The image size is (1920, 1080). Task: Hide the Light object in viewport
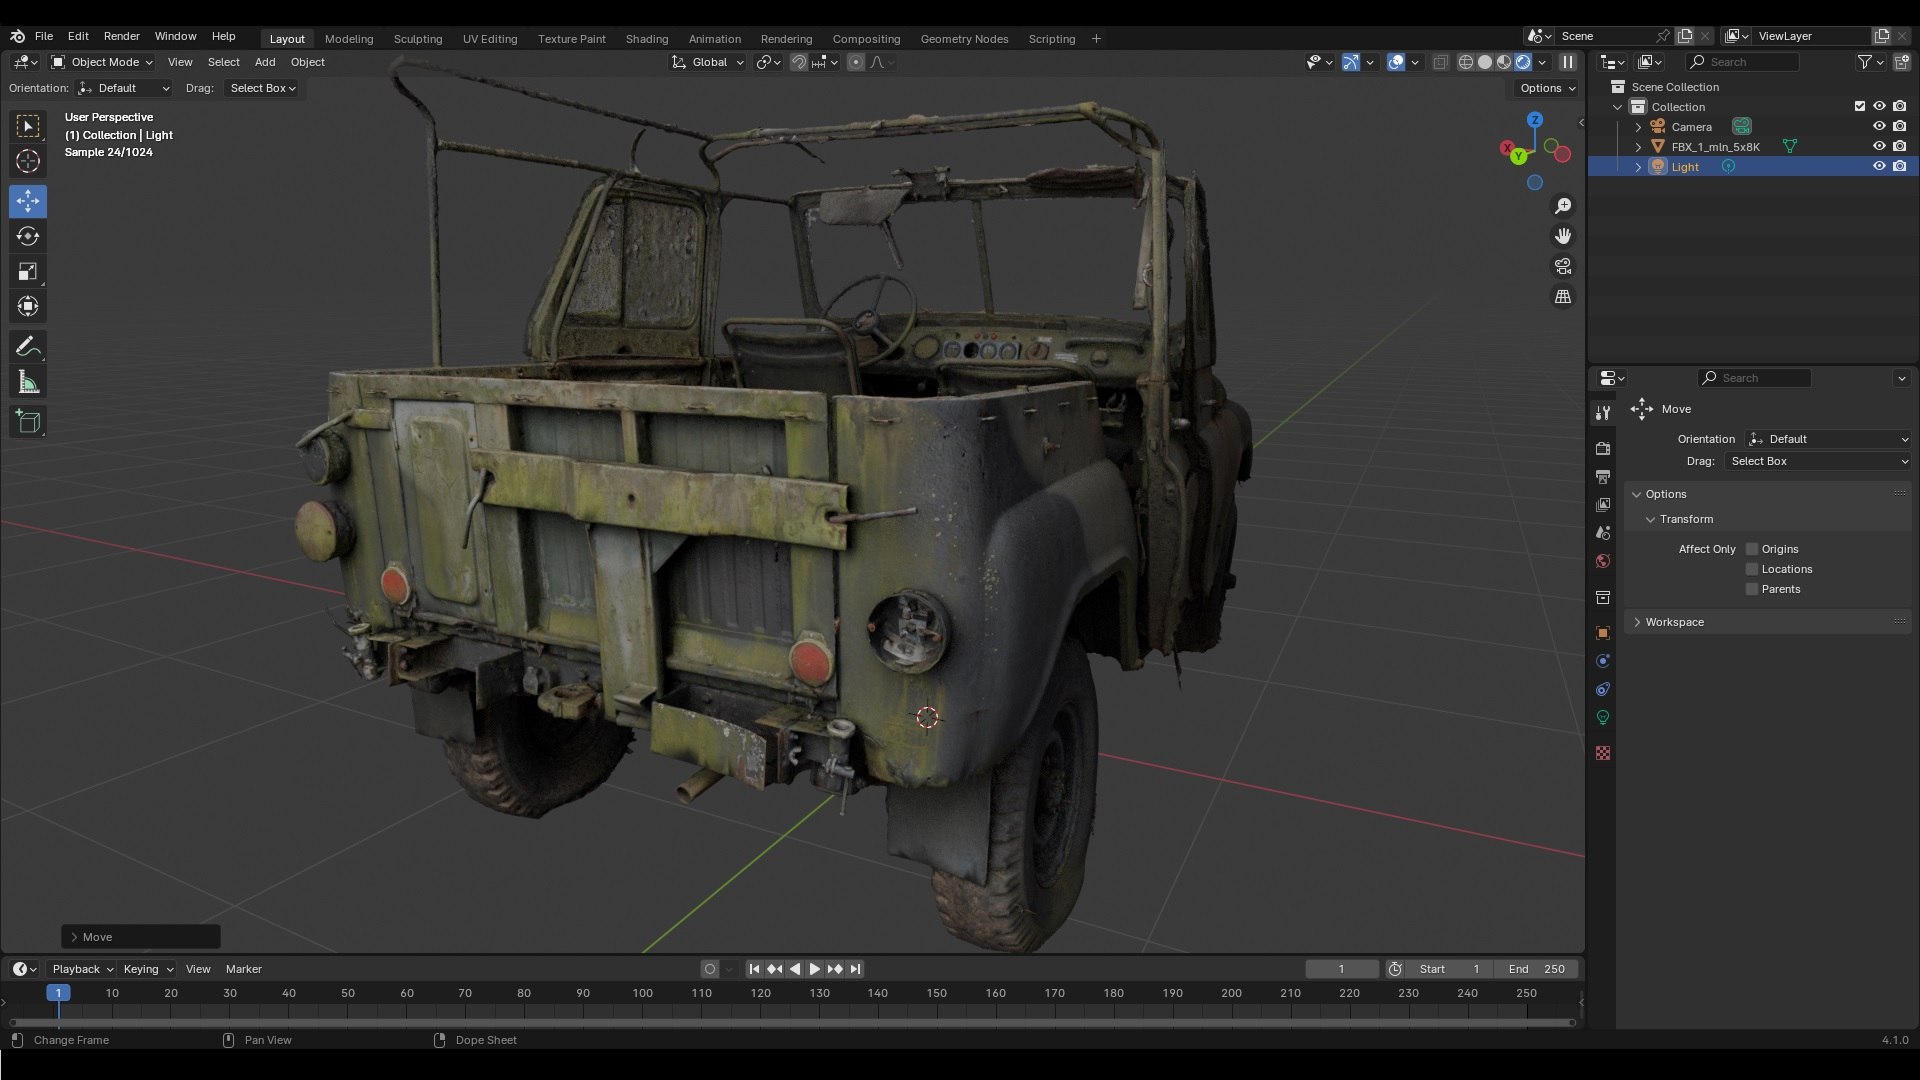1879,166
